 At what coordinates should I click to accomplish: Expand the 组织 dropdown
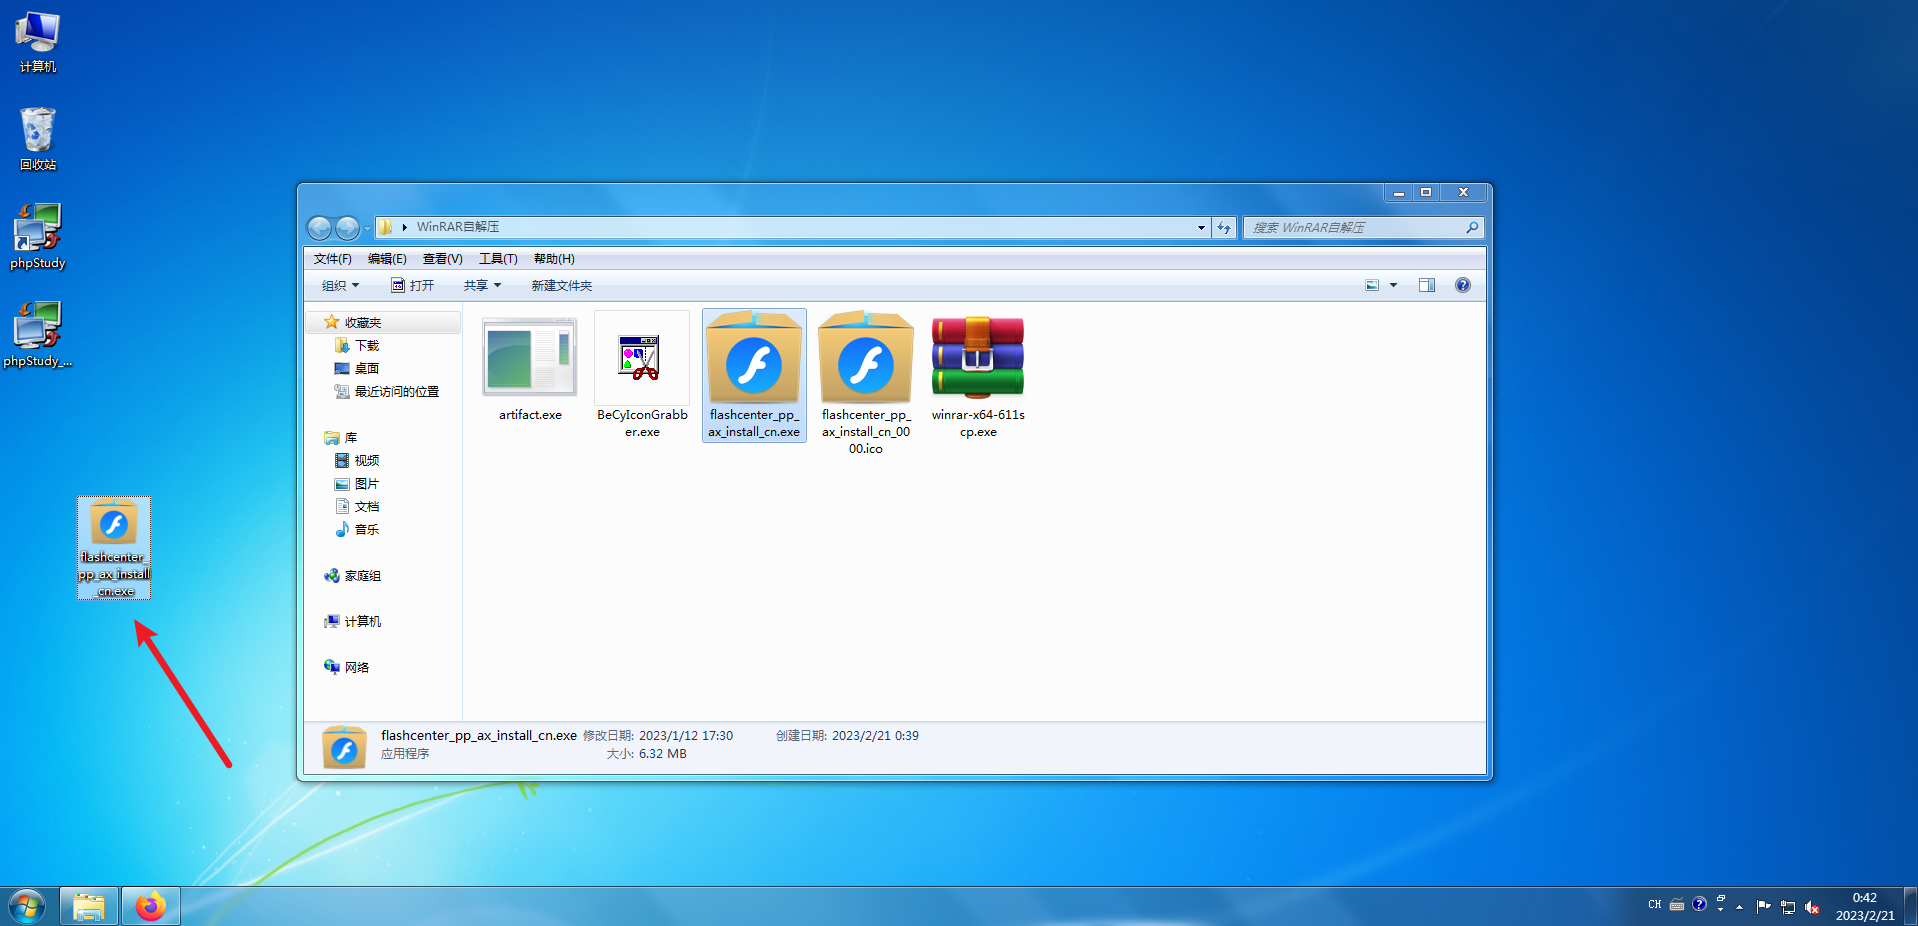click(x=340, y=286)
